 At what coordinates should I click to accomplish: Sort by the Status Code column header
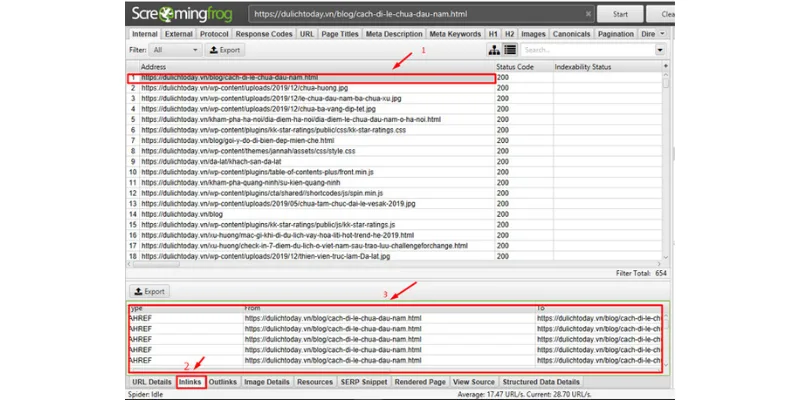click(523, 67)
